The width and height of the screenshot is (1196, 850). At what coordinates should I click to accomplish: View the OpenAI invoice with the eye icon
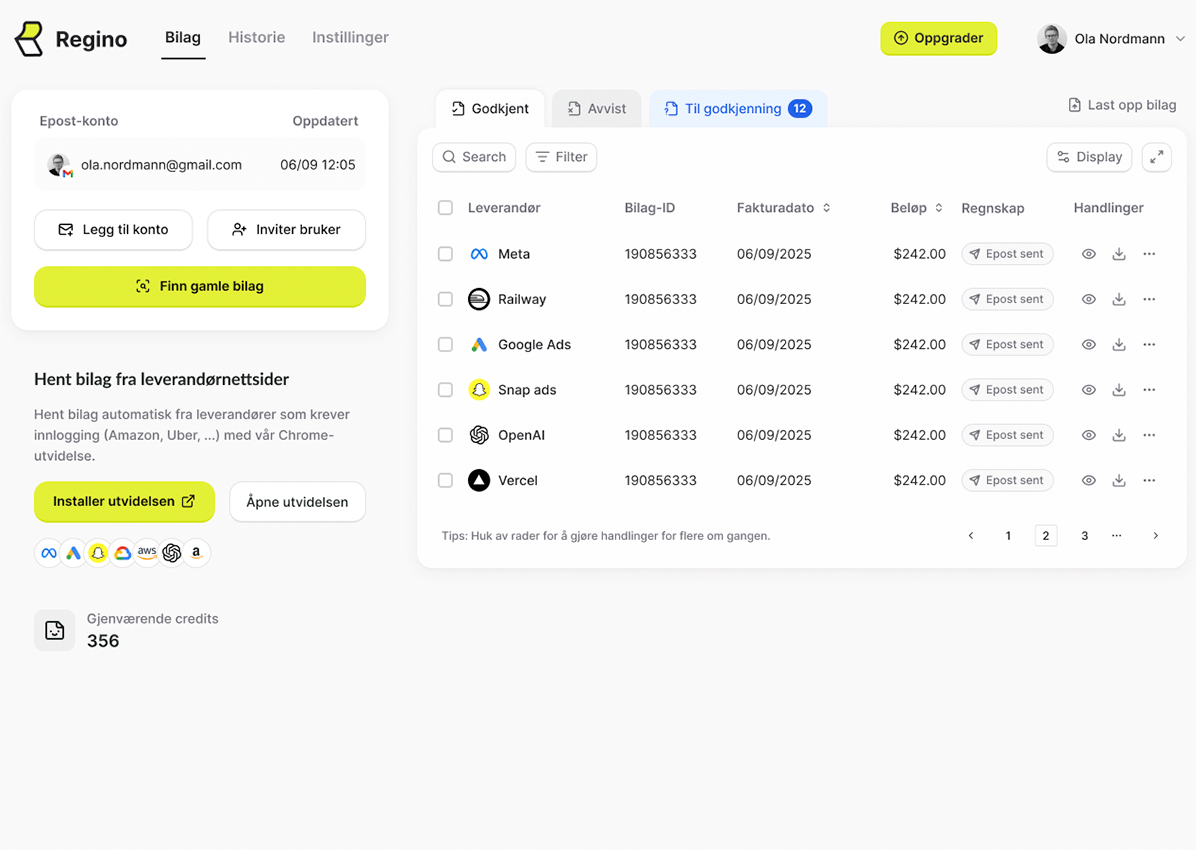(1088, 435)
